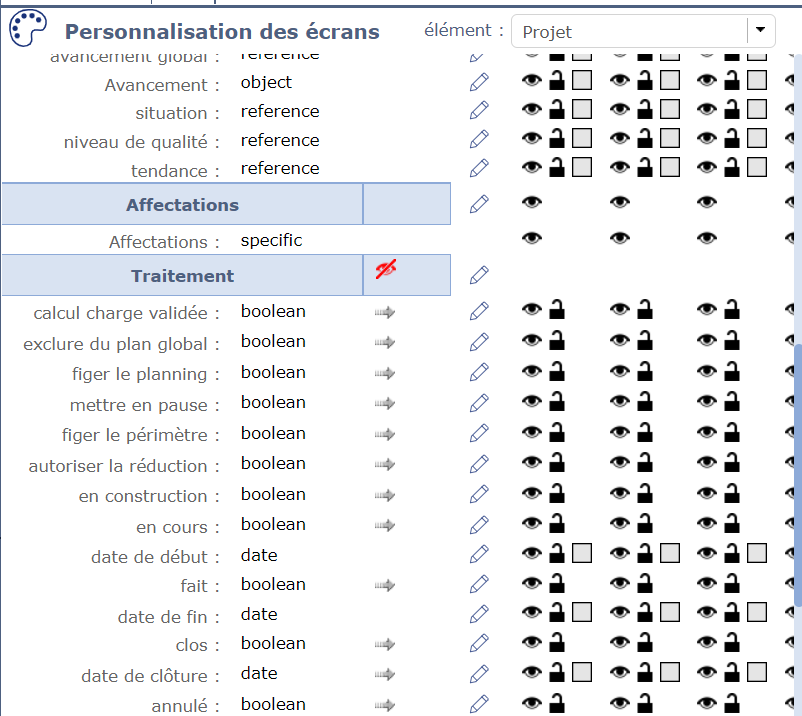Viewport: 802px width, 716px height.
Task: Click the gray arrow in 'figer le planning' row
Action: pos(385,374)
